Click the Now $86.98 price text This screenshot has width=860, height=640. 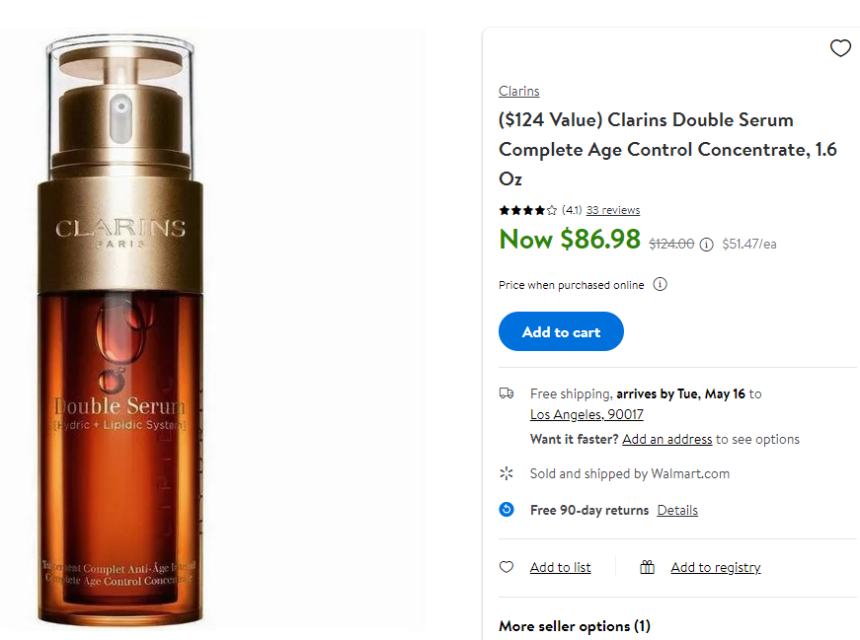(569, 240)
